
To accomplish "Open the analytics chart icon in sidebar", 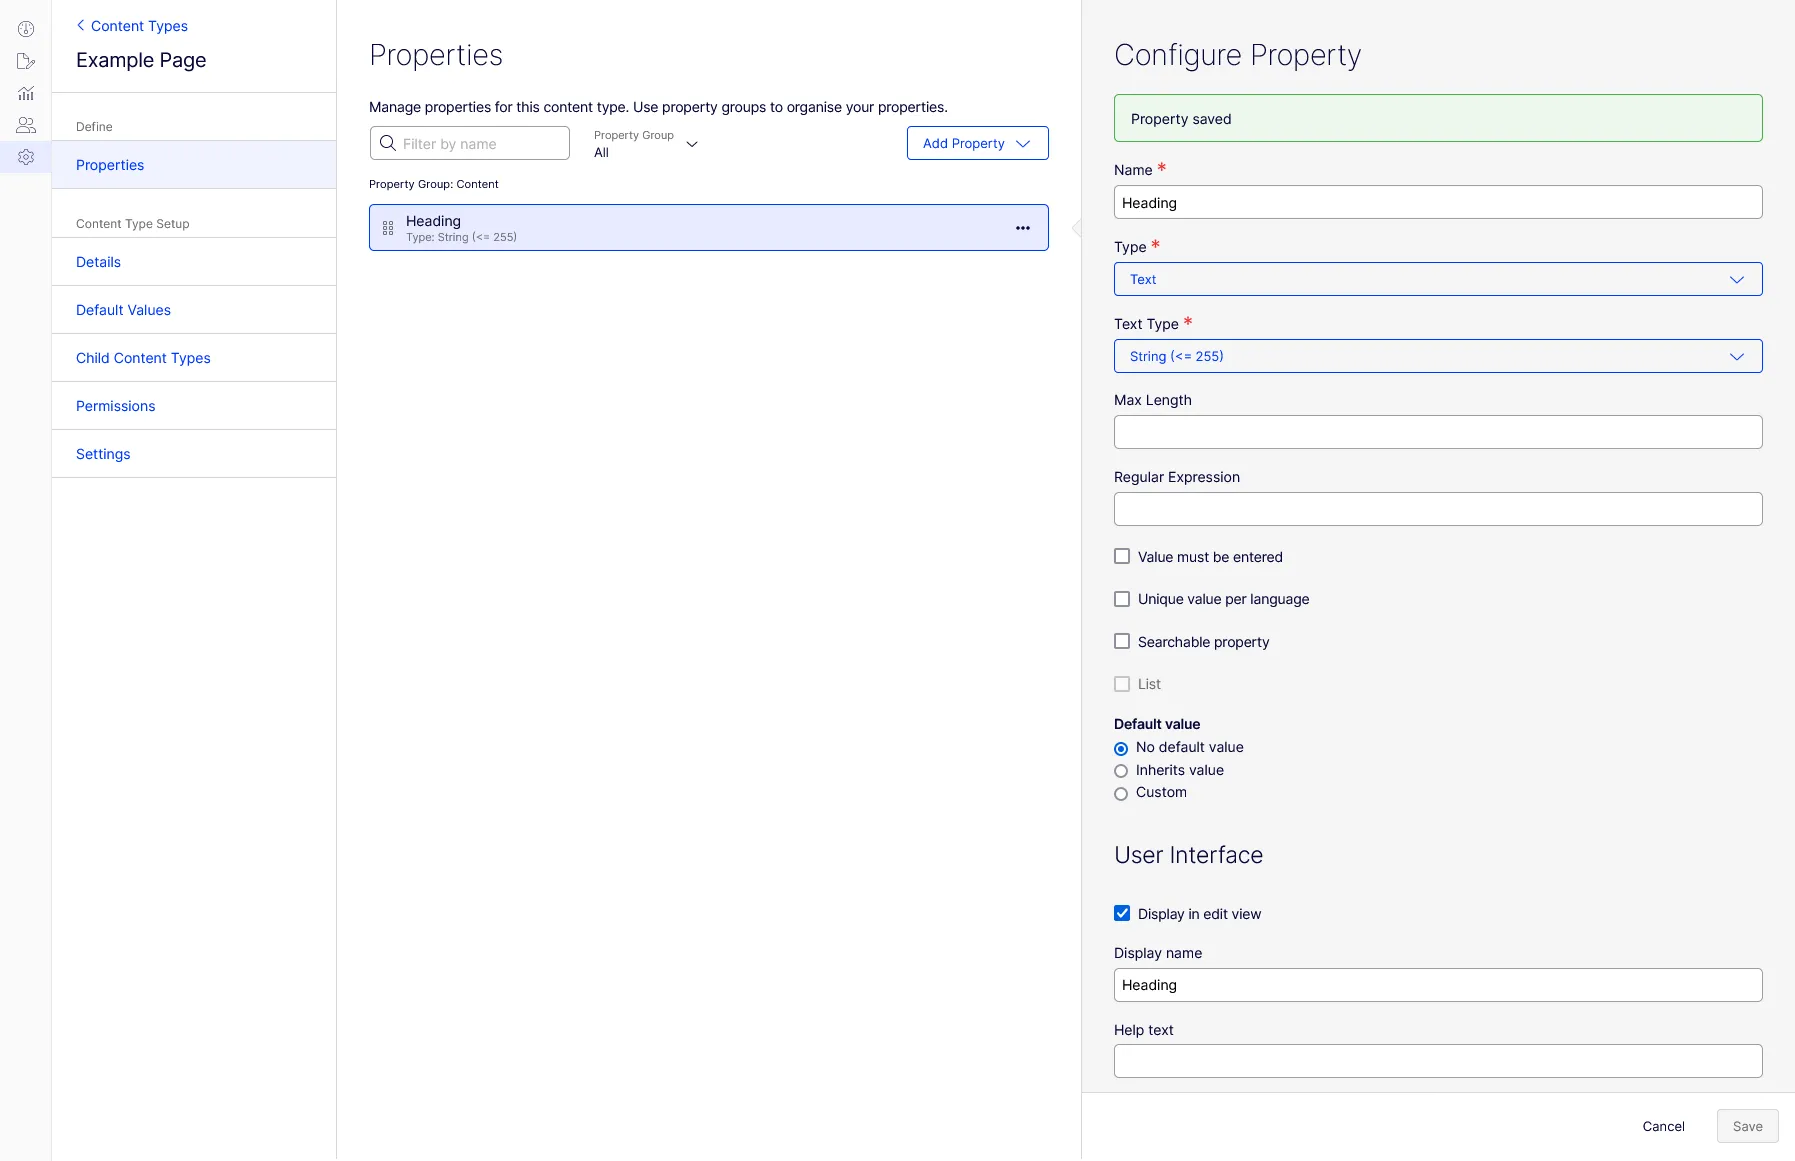I will (26, 93).
